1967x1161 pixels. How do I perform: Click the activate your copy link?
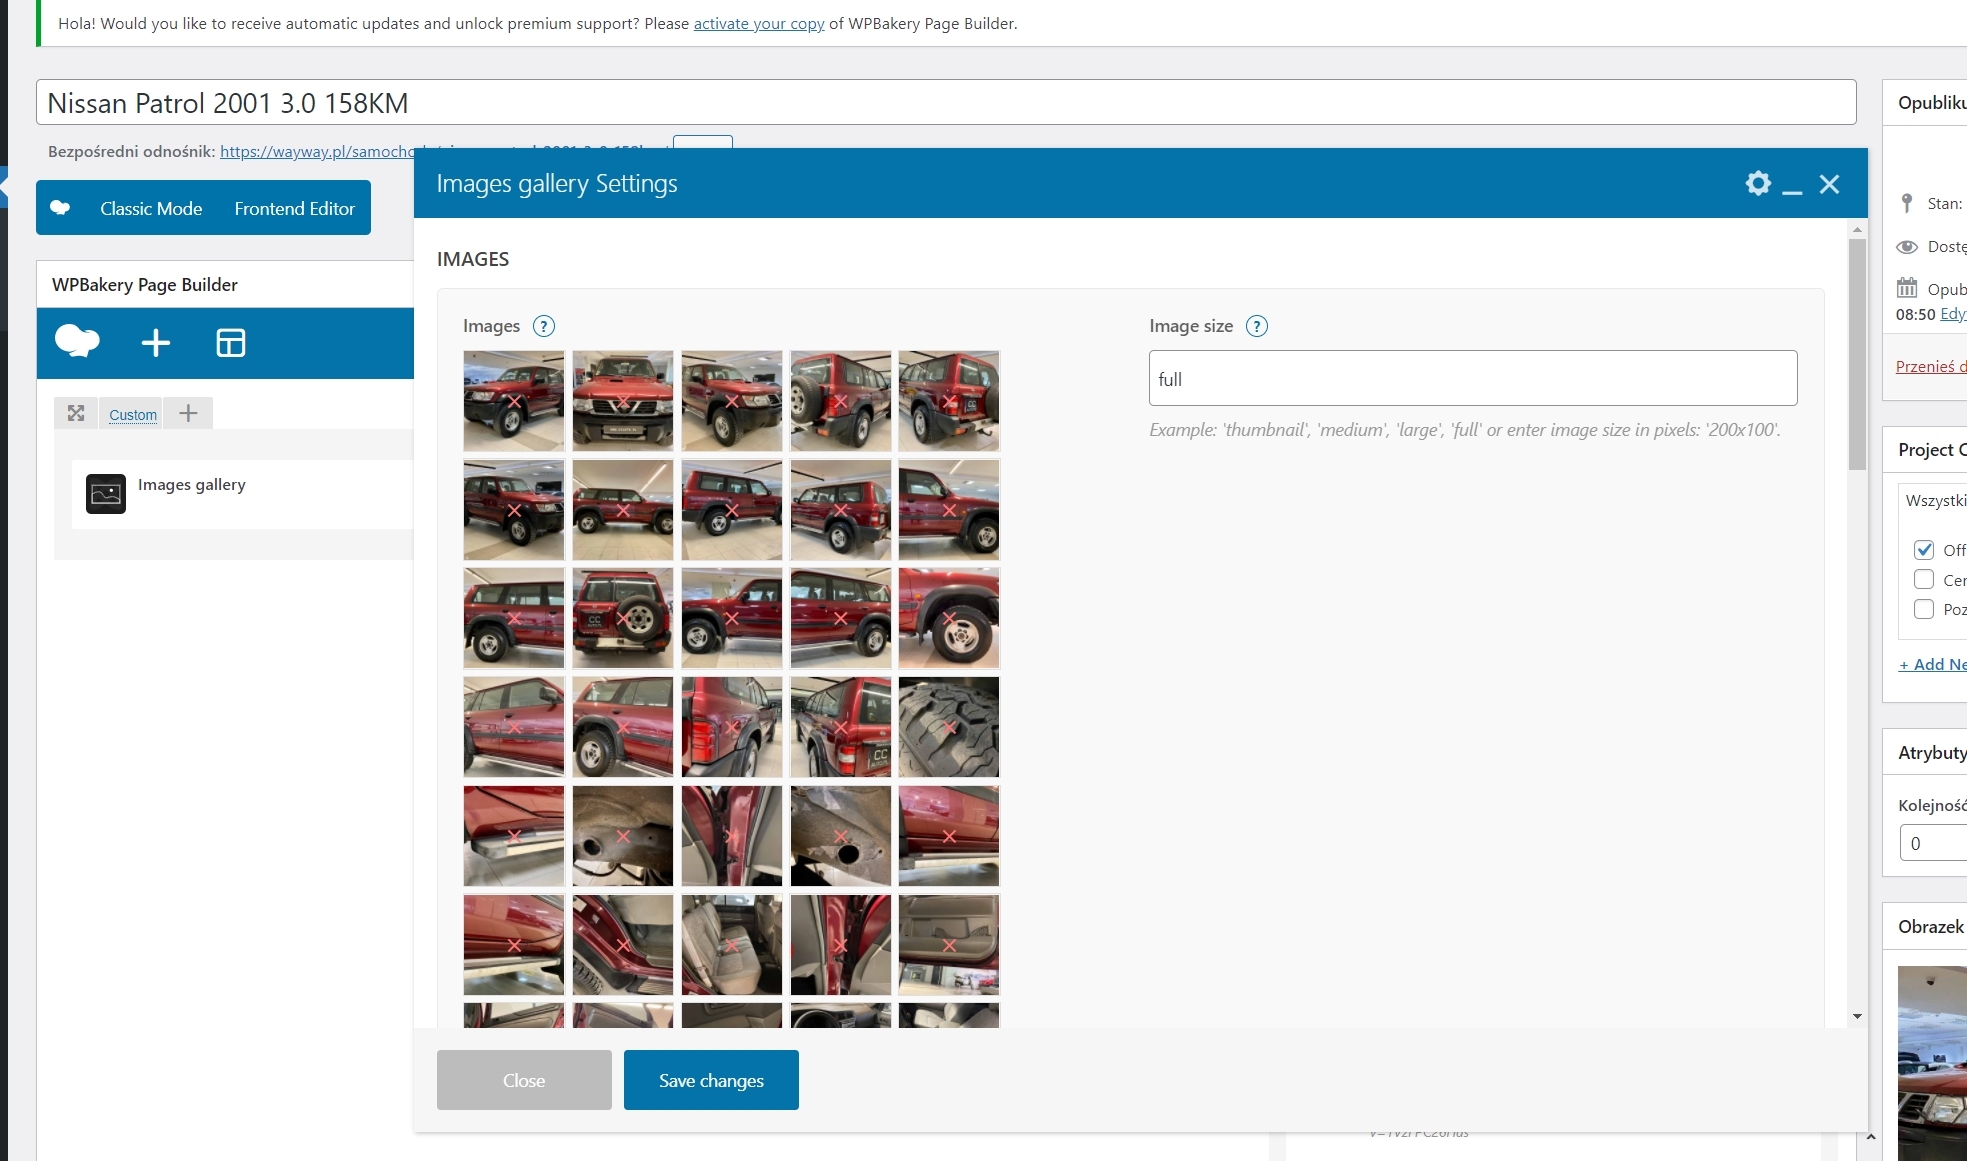tap(758, 23)
